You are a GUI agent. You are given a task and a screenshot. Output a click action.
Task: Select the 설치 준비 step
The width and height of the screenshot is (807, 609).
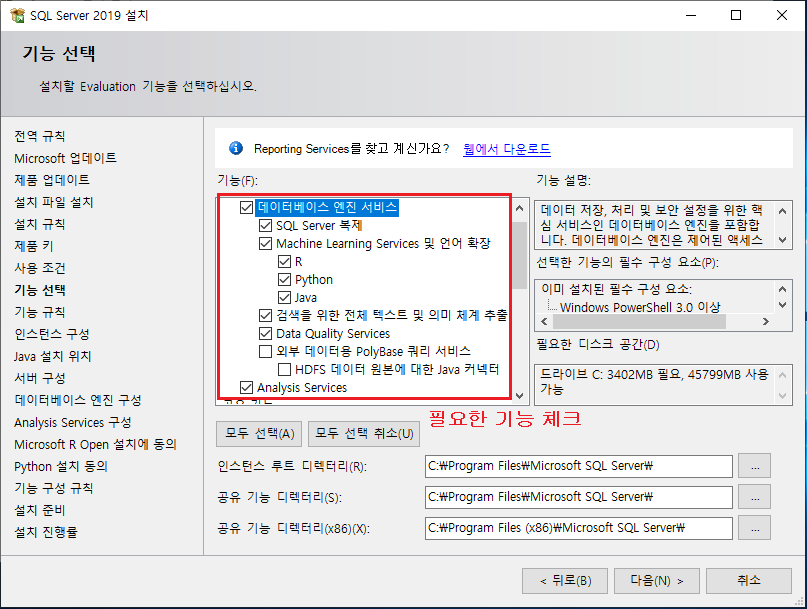(40, 511)
